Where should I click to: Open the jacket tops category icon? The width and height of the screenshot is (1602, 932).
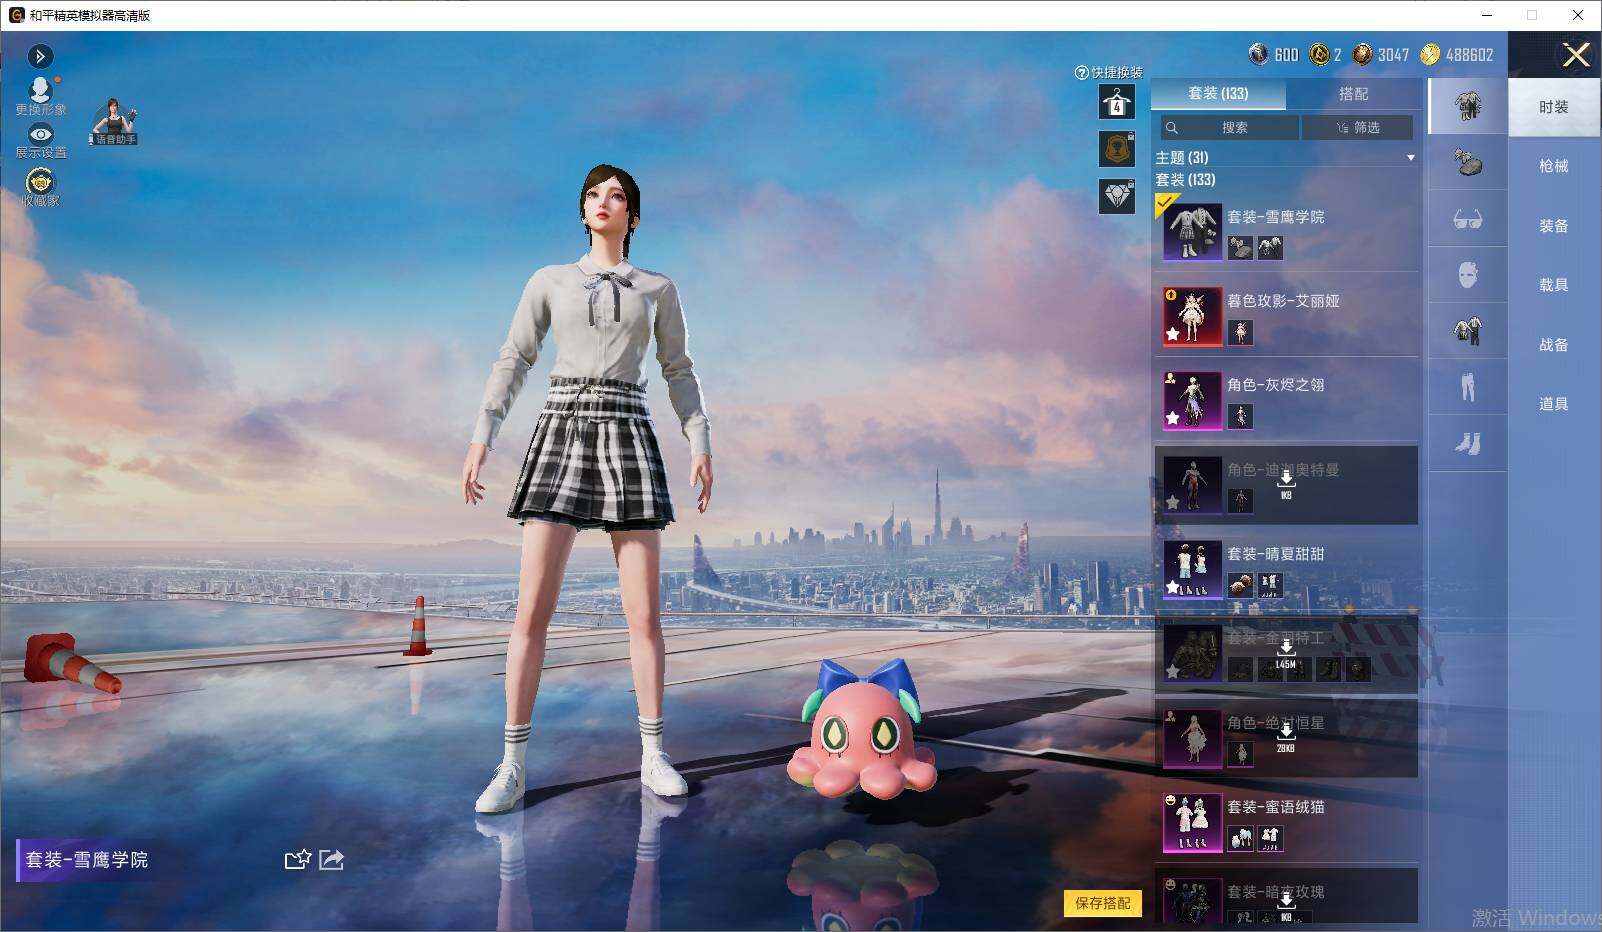click(x=1467, y=331)
